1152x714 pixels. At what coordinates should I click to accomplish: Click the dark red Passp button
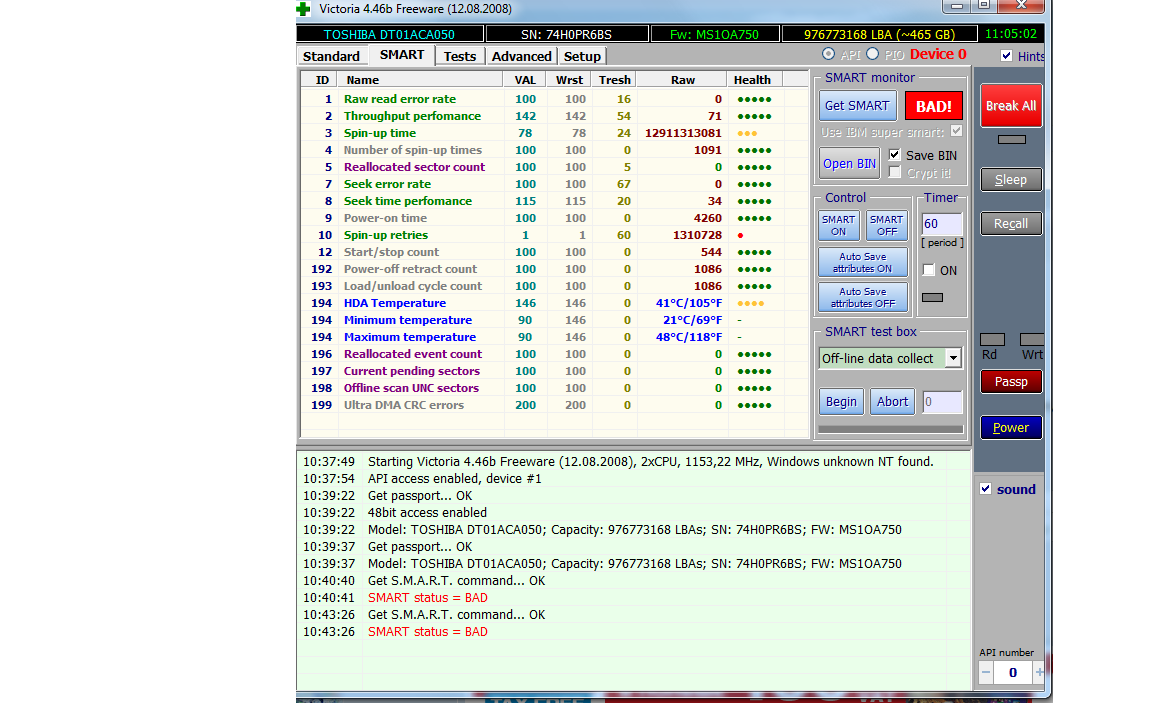(1010, 381)
